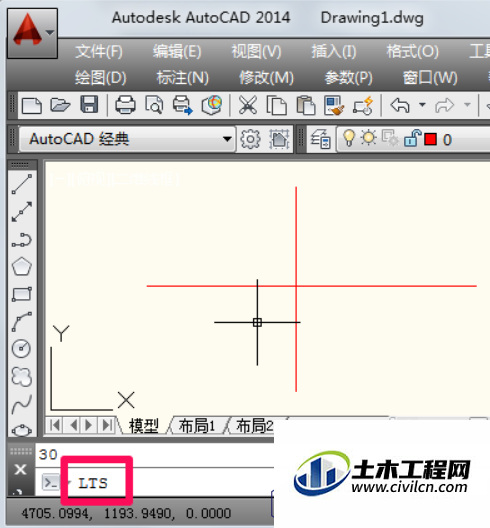This screenshot has height=528, width=490.
Task: Open the AutoCAD application menu button
Action: (x=32, y=33)
